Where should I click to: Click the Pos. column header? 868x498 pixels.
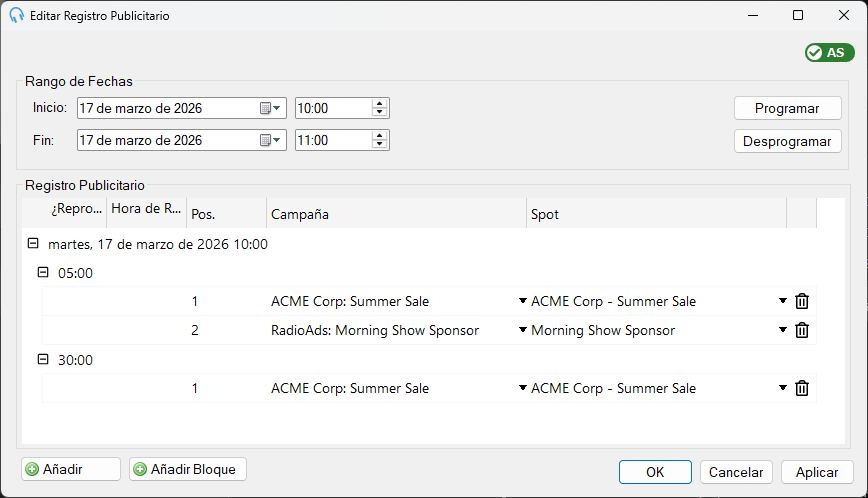pos(226,214)
